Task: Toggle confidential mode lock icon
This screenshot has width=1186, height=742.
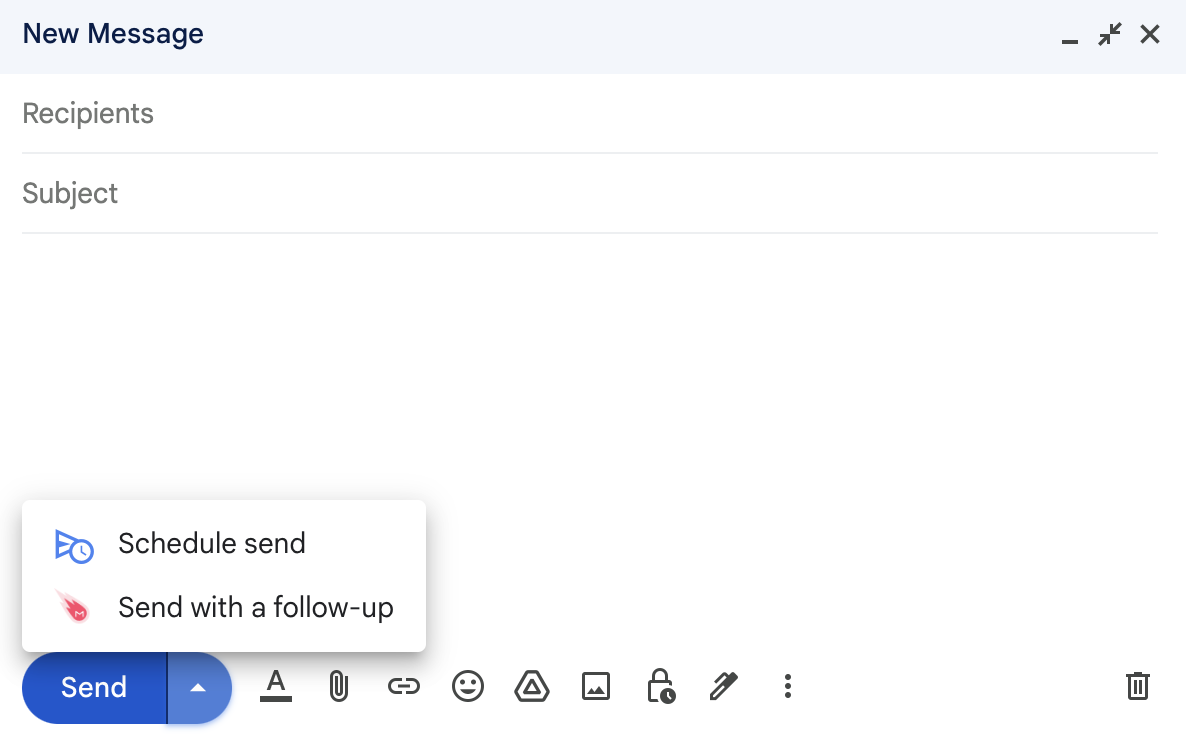Action: coord(660,686)
